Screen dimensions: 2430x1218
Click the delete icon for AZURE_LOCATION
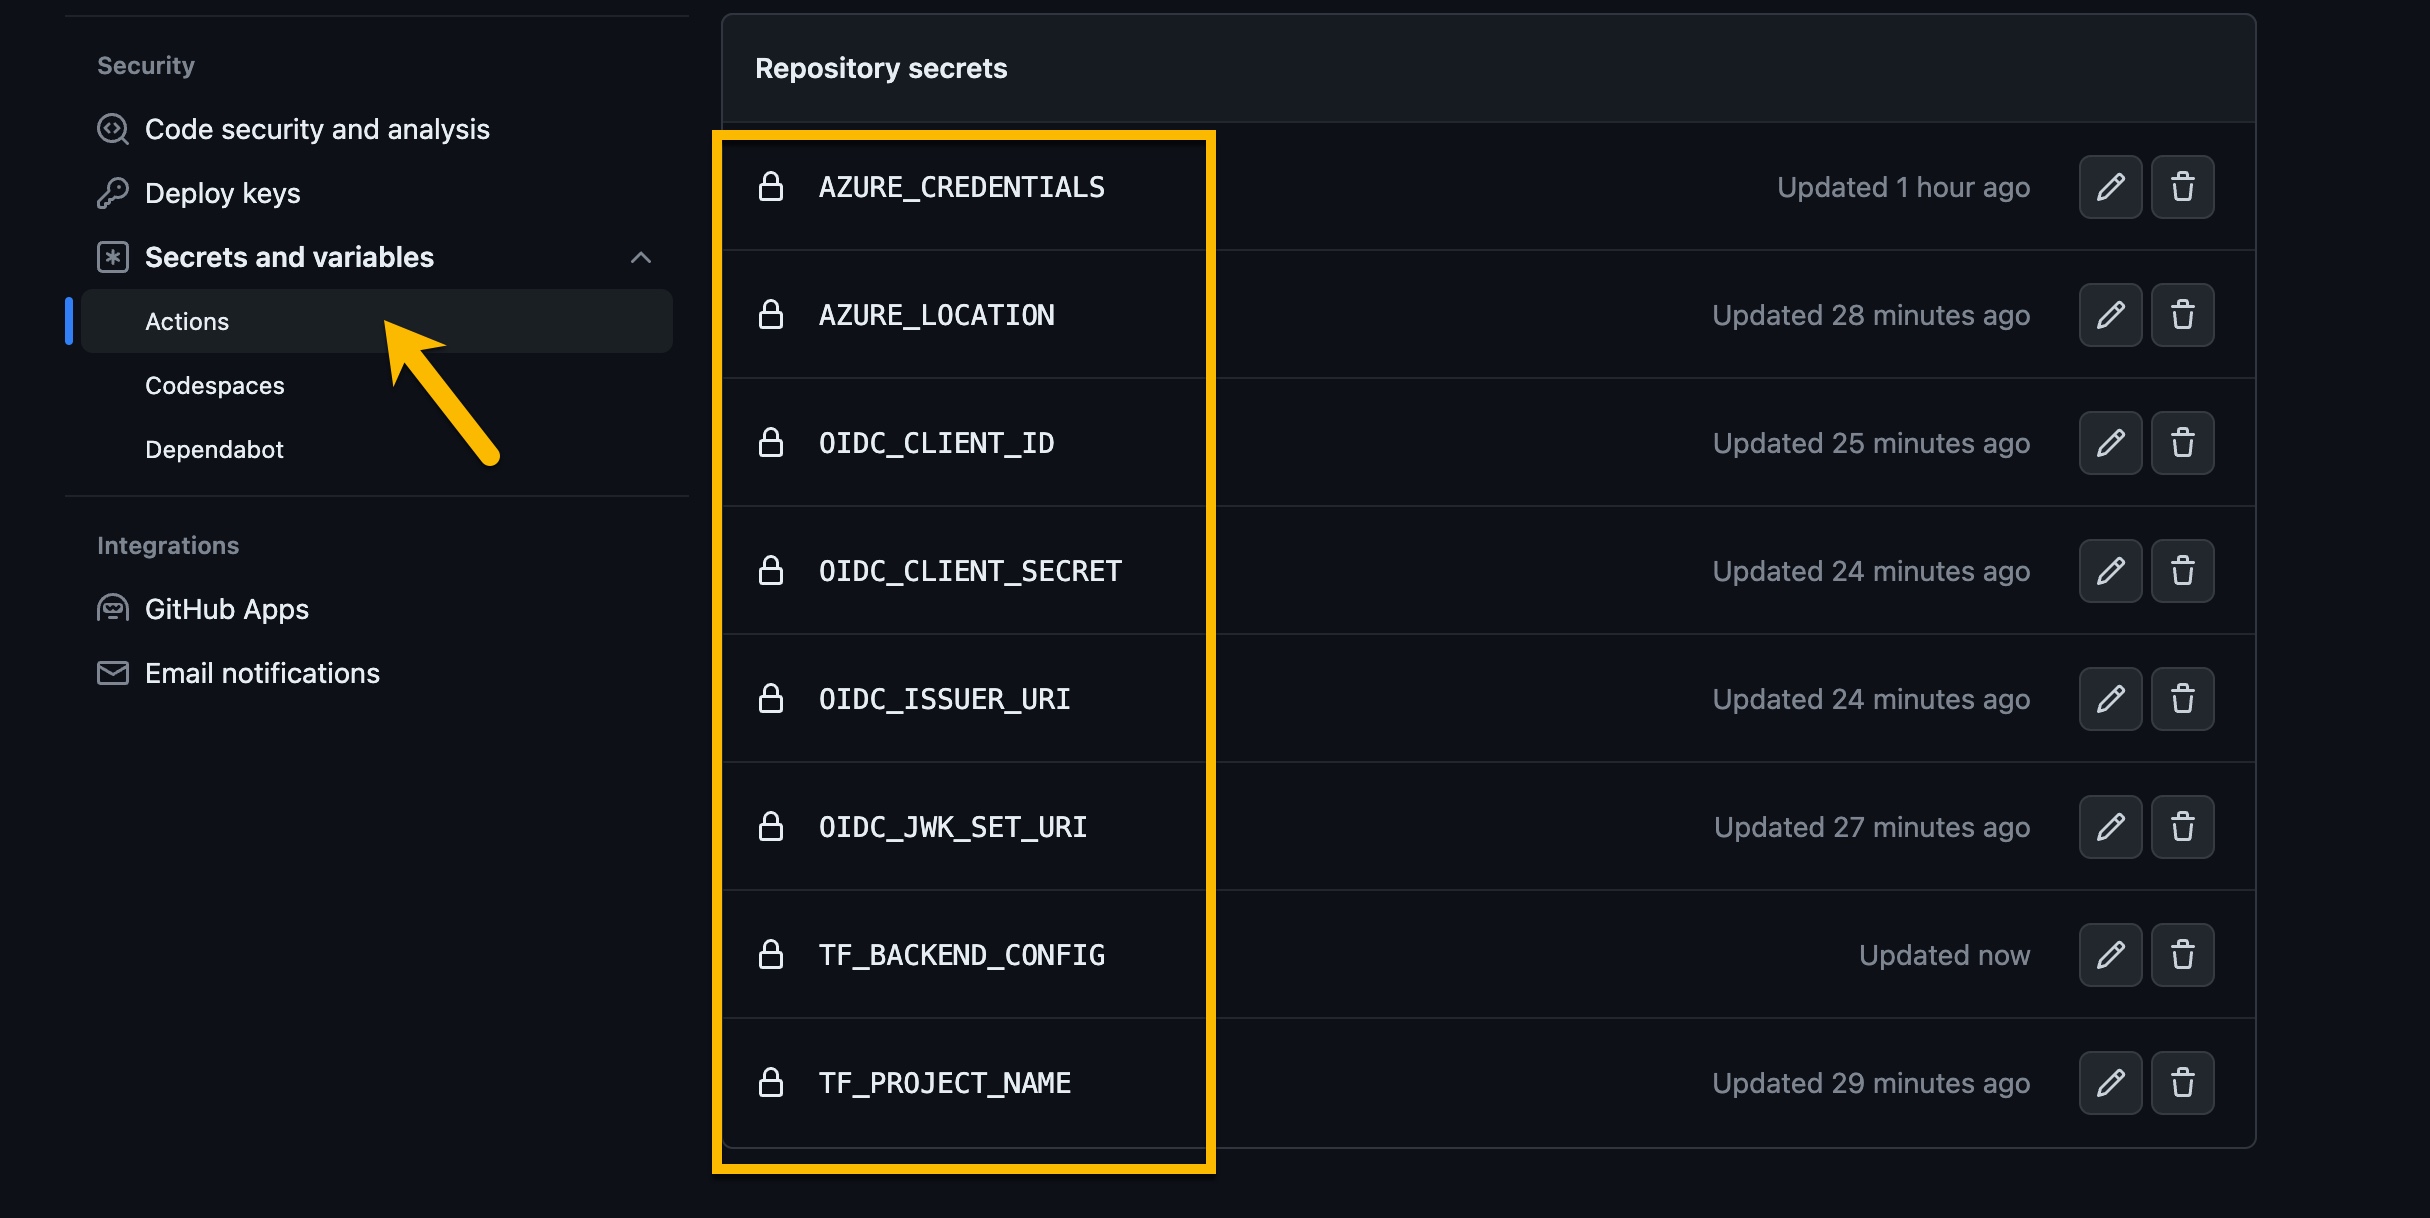click(x=2185, y=315)
